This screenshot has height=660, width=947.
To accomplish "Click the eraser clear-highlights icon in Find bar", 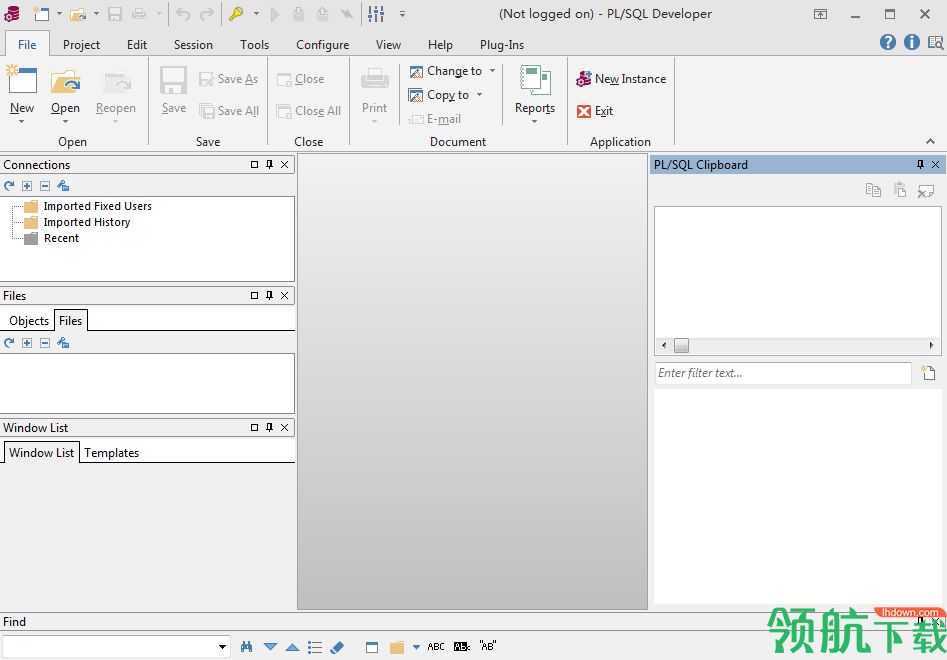I will click(337, 647).
